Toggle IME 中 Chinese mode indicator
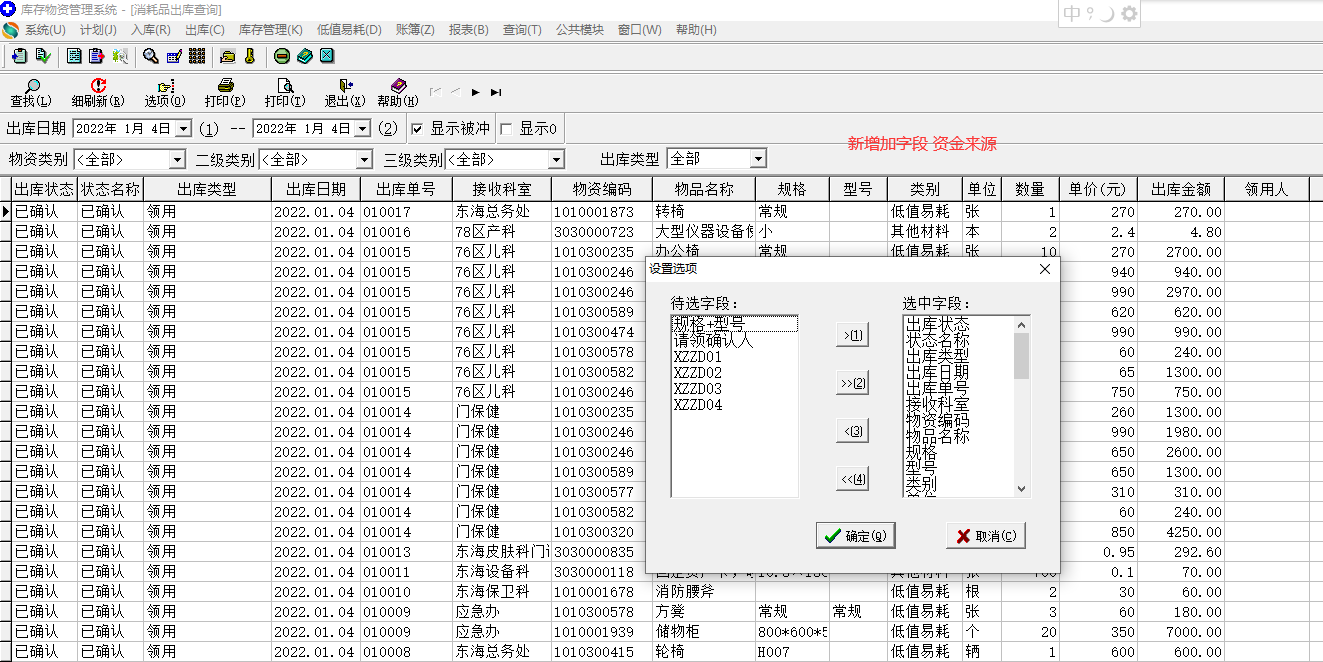Image resolution: width=1323 pixels, height=662 pixels. [x=1073, y=14]
